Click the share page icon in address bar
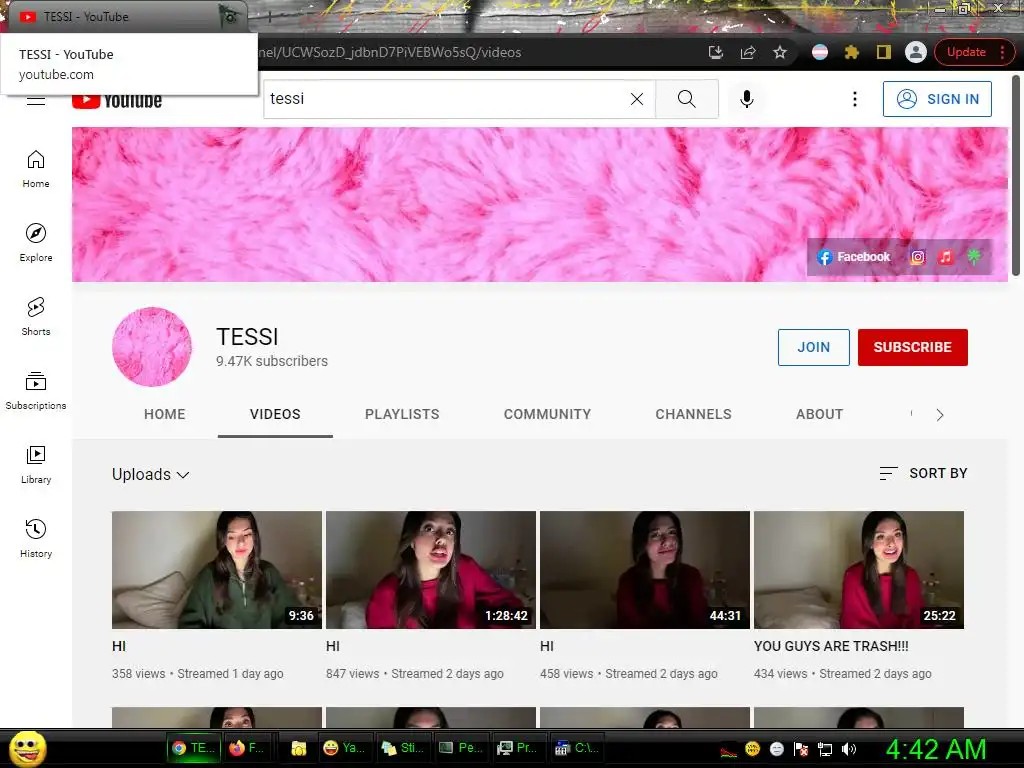This screenshot has width=1024, height=768. point(748,52)
